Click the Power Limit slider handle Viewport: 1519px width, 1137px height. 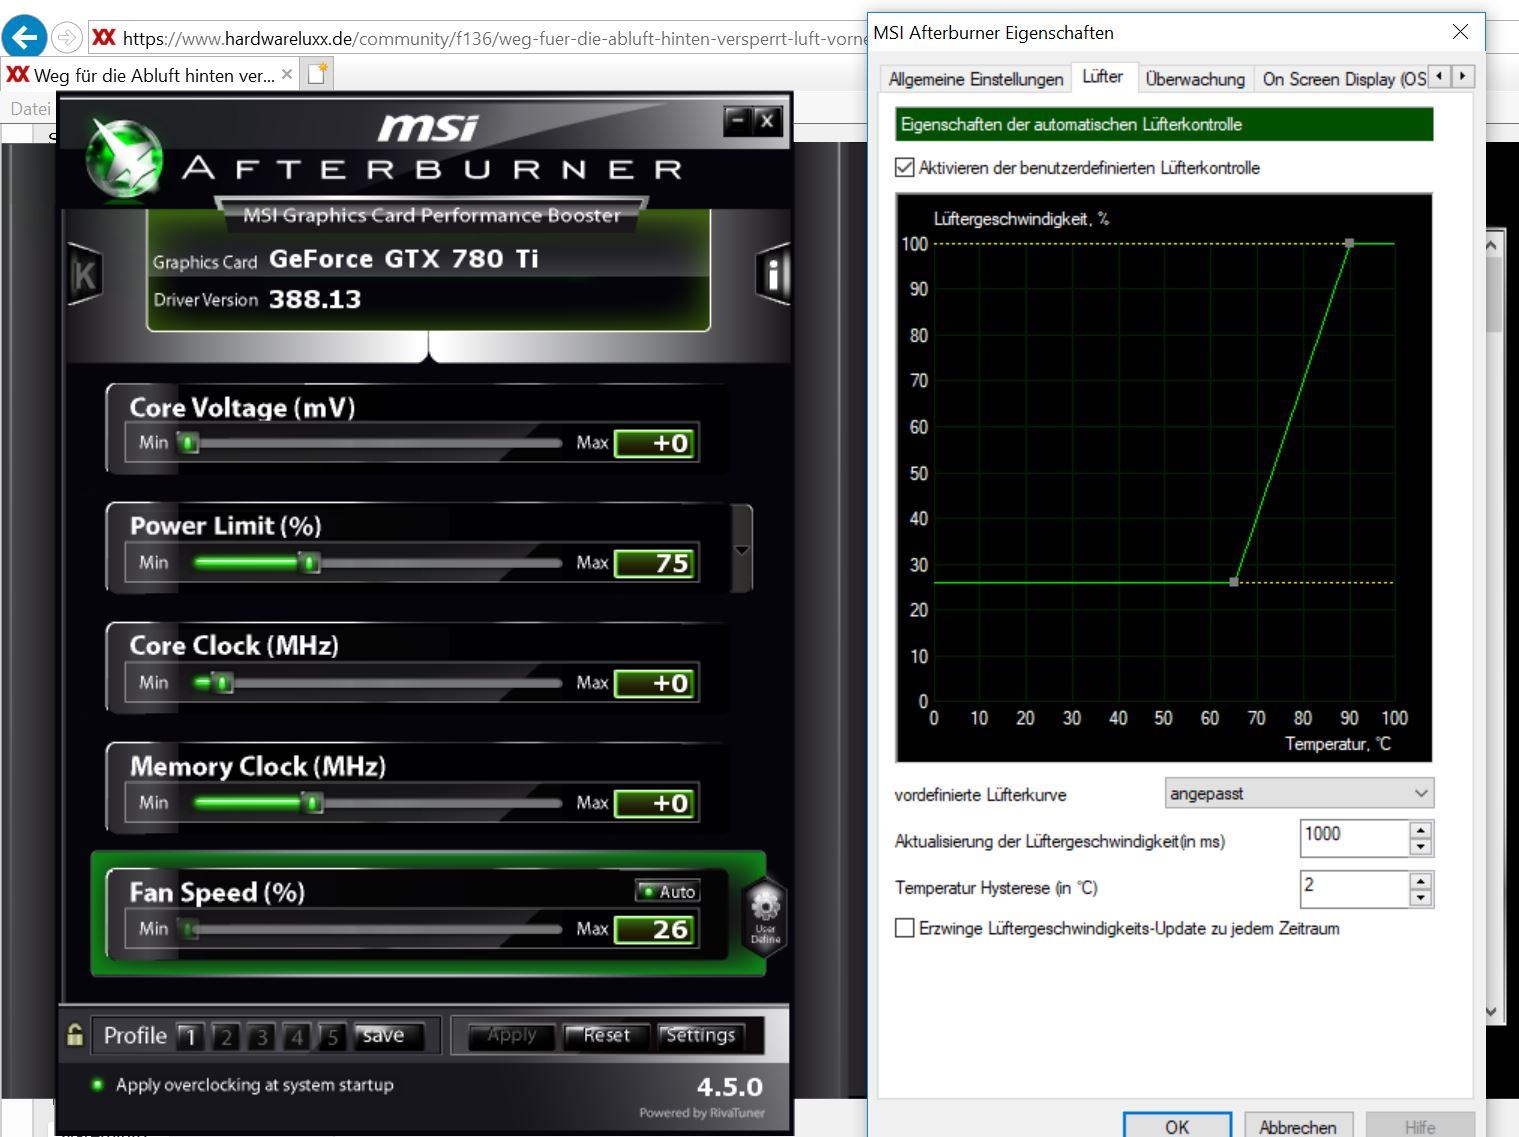(310, 562)
